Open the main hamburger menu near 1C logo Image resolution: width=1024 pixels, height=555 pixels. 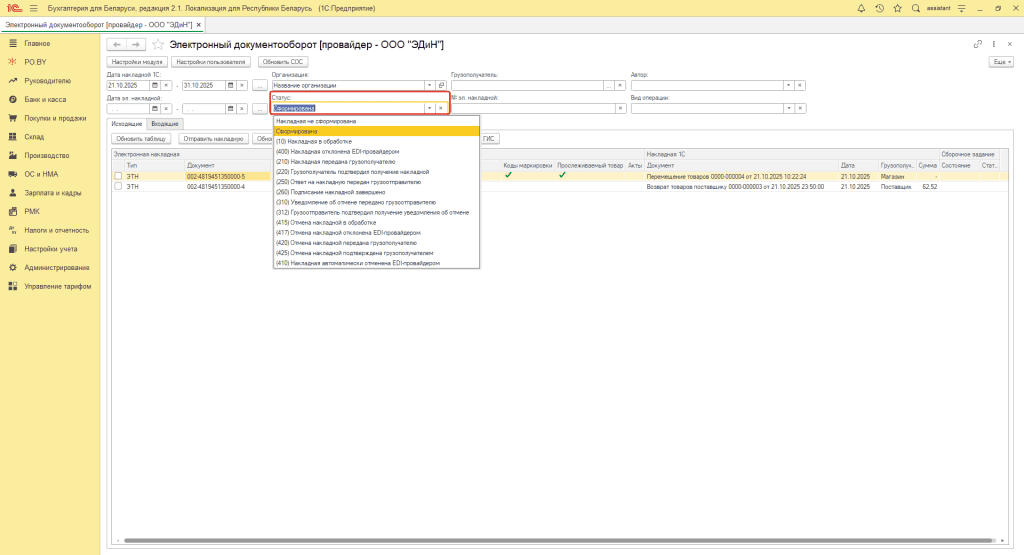pyautogui.click(x=33, y=8)
